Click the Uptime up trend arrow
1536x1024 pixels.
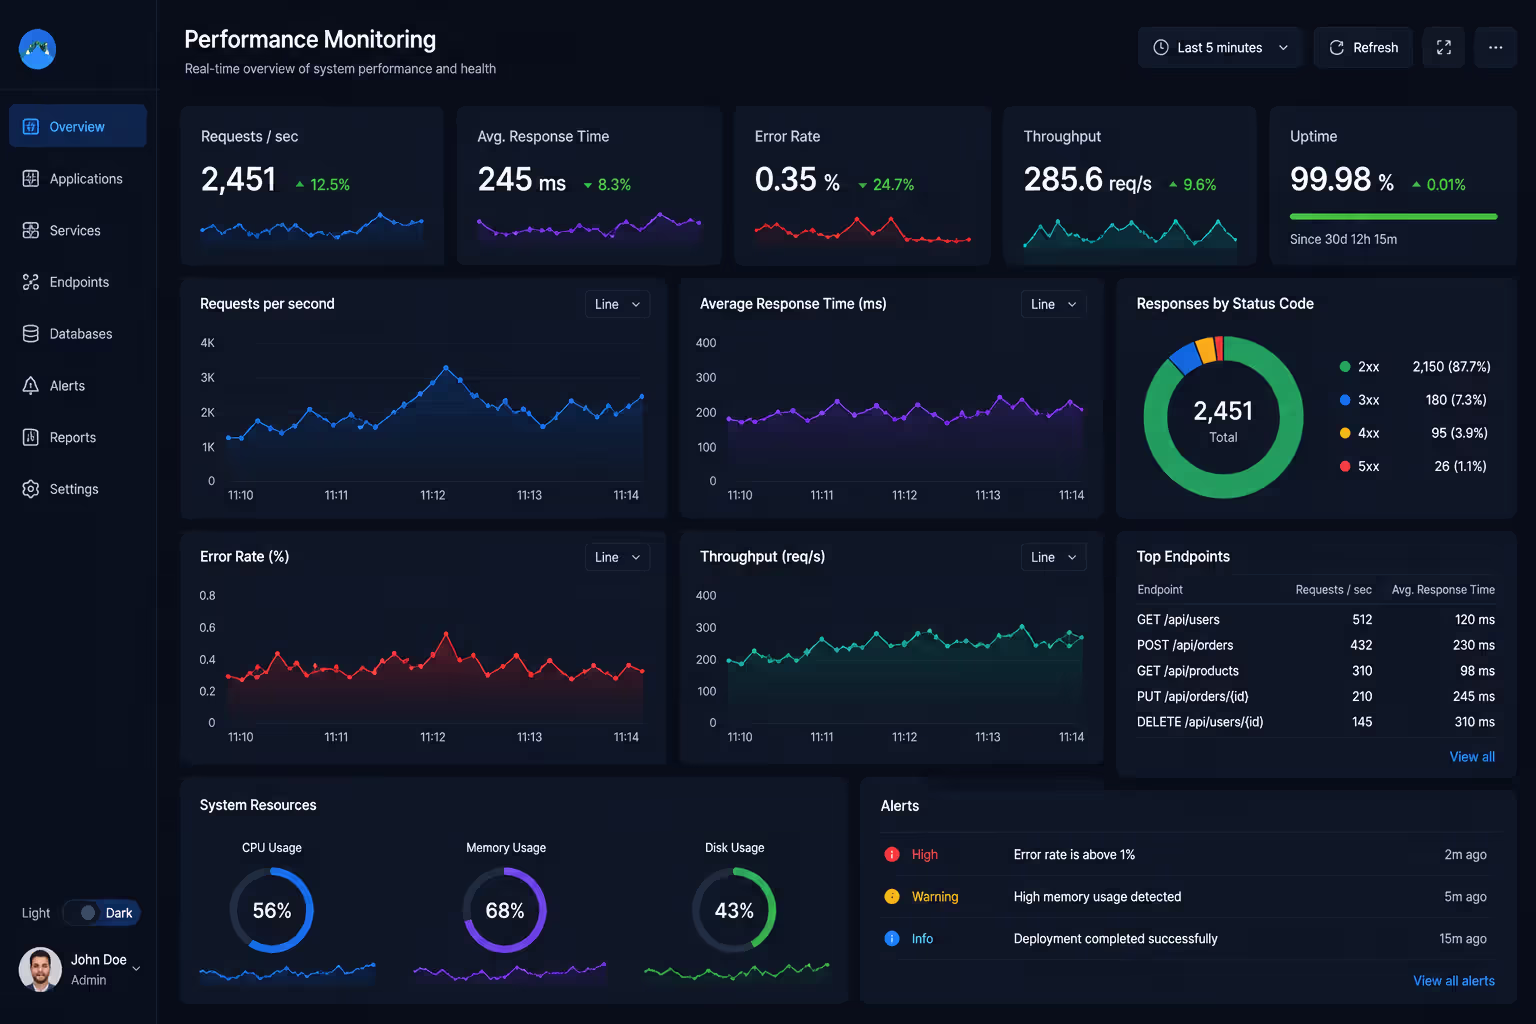[1417, 185]
